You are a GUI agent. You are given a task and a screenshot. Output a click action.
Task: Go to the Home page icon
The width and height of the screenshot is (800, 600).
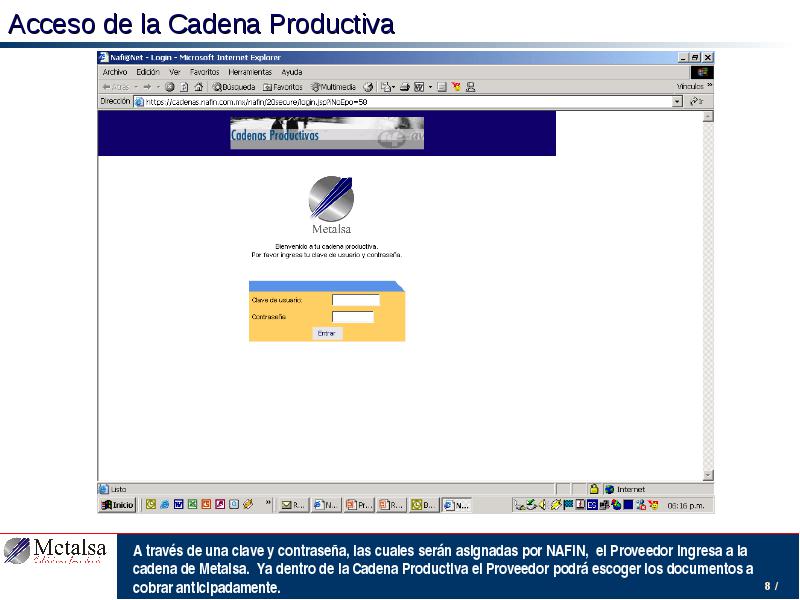click(198, 87)
